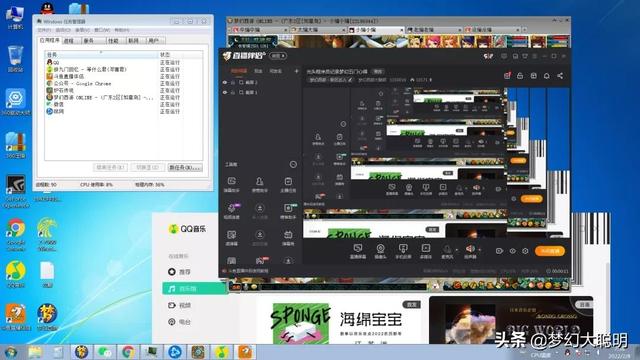Select 音乐馆 in QQ Music sidebar

click(194, 289)
